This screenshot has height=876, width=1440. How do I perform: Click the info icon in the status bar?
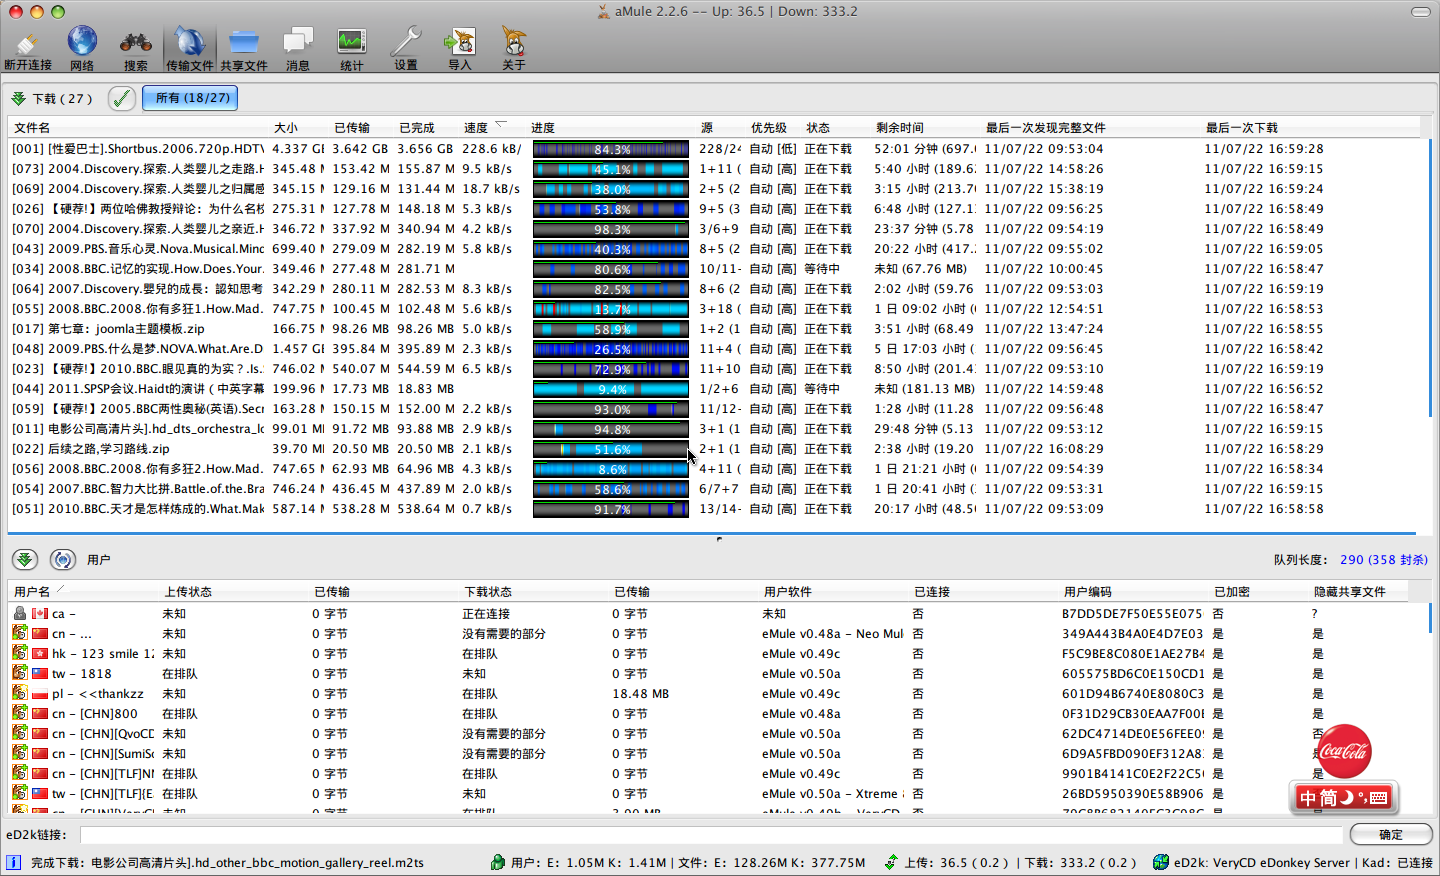pos(14,862)
